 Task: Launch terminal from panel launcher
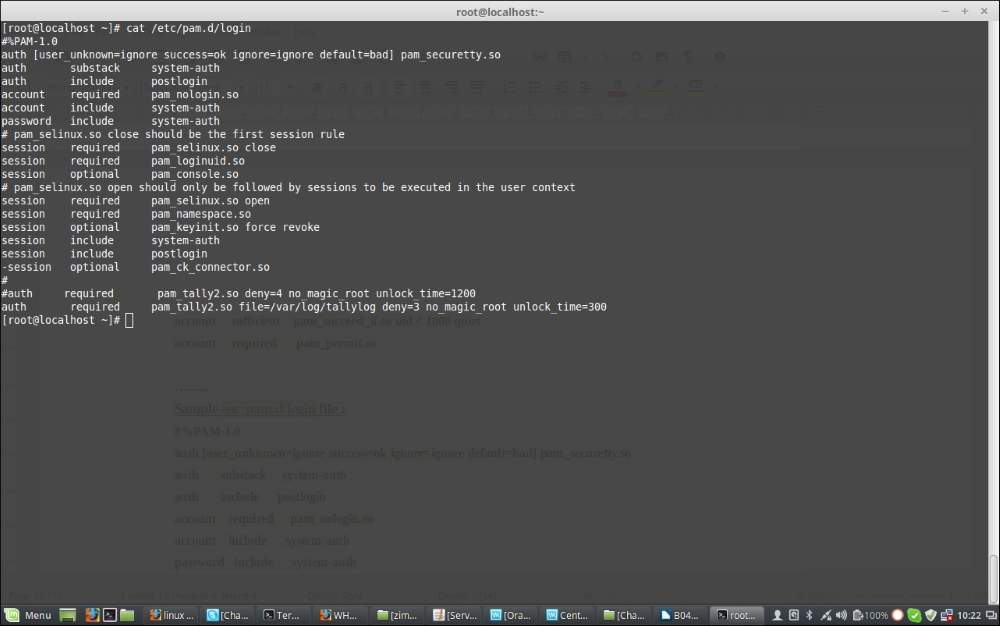pos(110,615)
